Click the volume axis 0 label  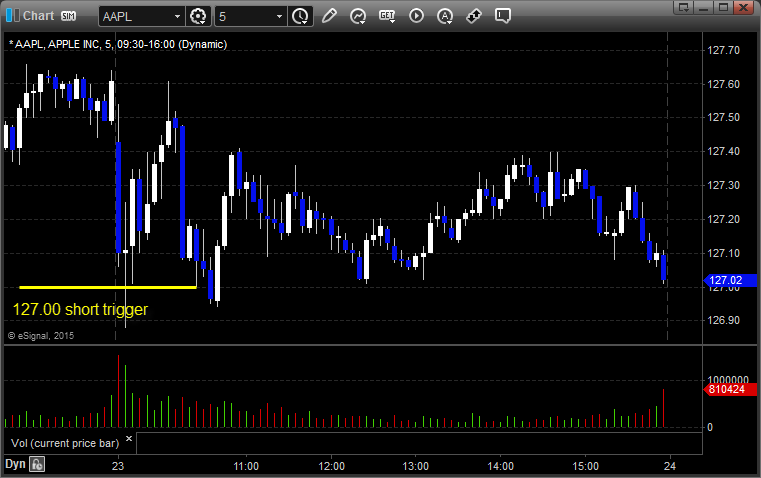coord(710,428)
